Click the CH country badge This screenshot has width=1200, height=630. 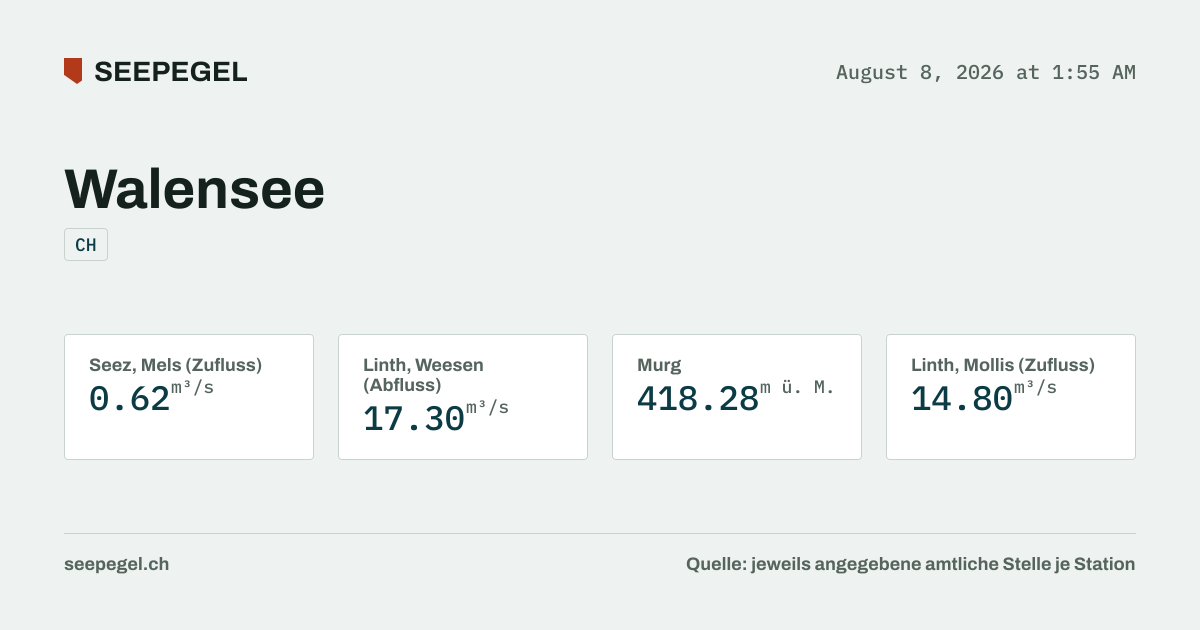click(86, 245)
